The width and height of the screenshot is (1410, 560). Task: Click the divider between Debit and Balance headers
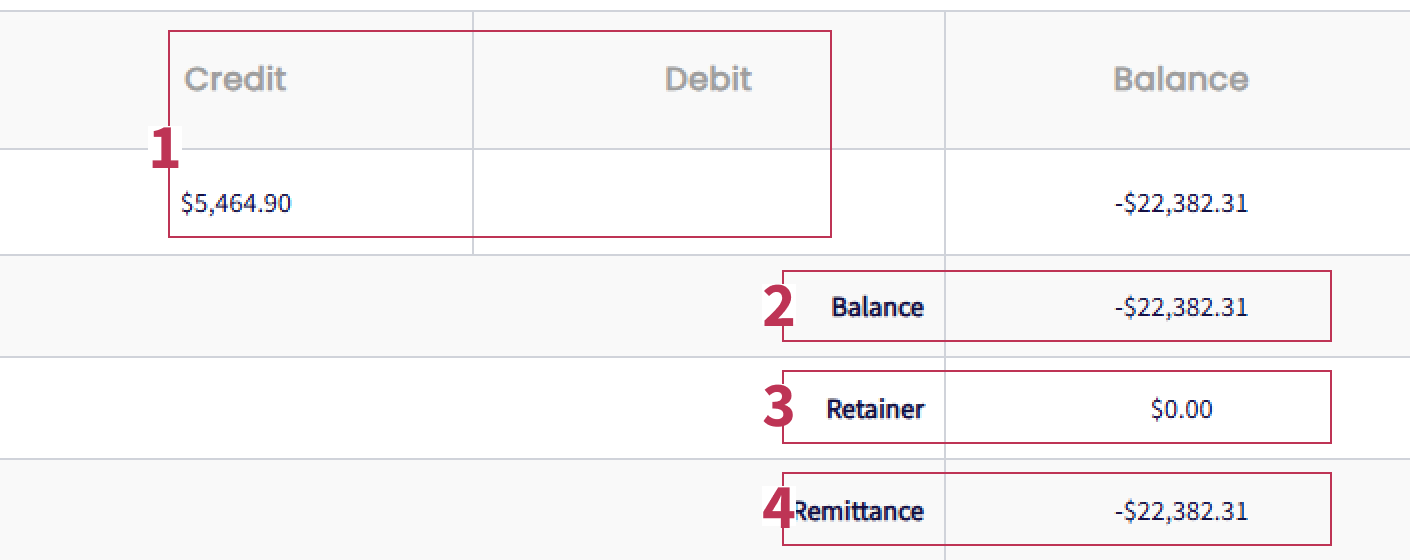coord(944,80)
